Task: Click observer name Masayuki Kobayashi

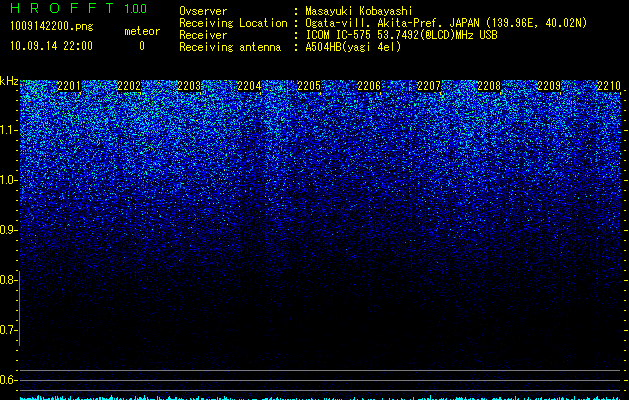Action: click(359, 11)
